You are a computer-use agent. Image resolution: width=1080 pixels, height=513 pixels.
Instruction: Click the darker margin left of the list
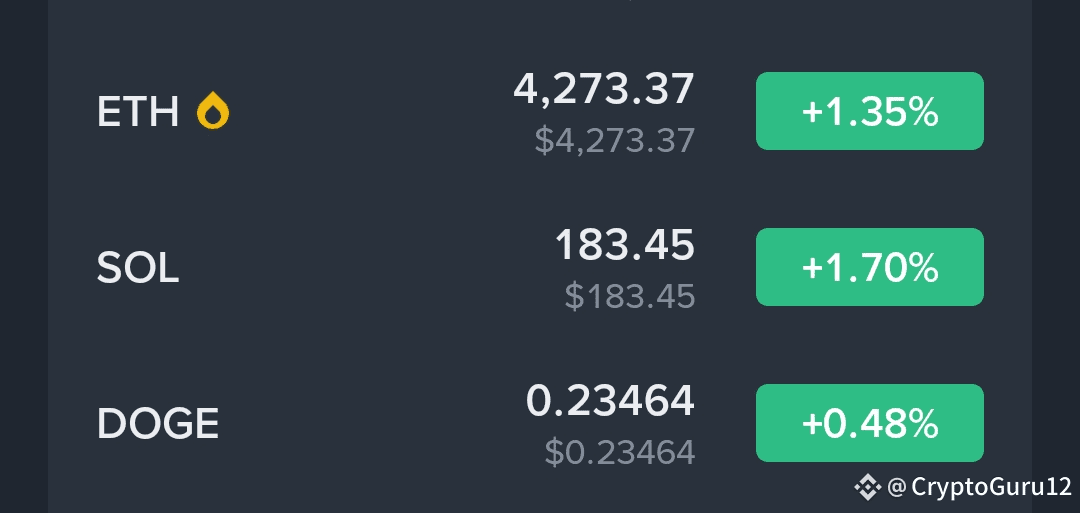[x=24, y=256]
